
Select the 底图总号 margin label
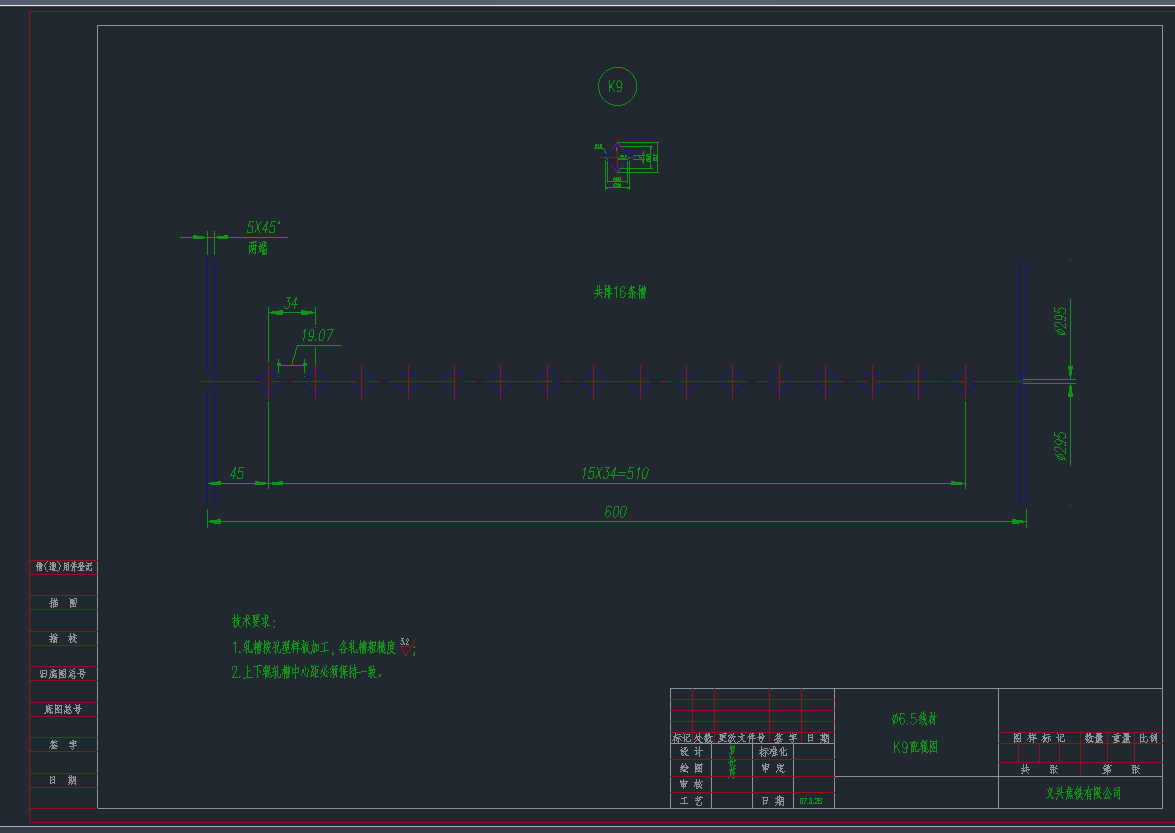64,709
